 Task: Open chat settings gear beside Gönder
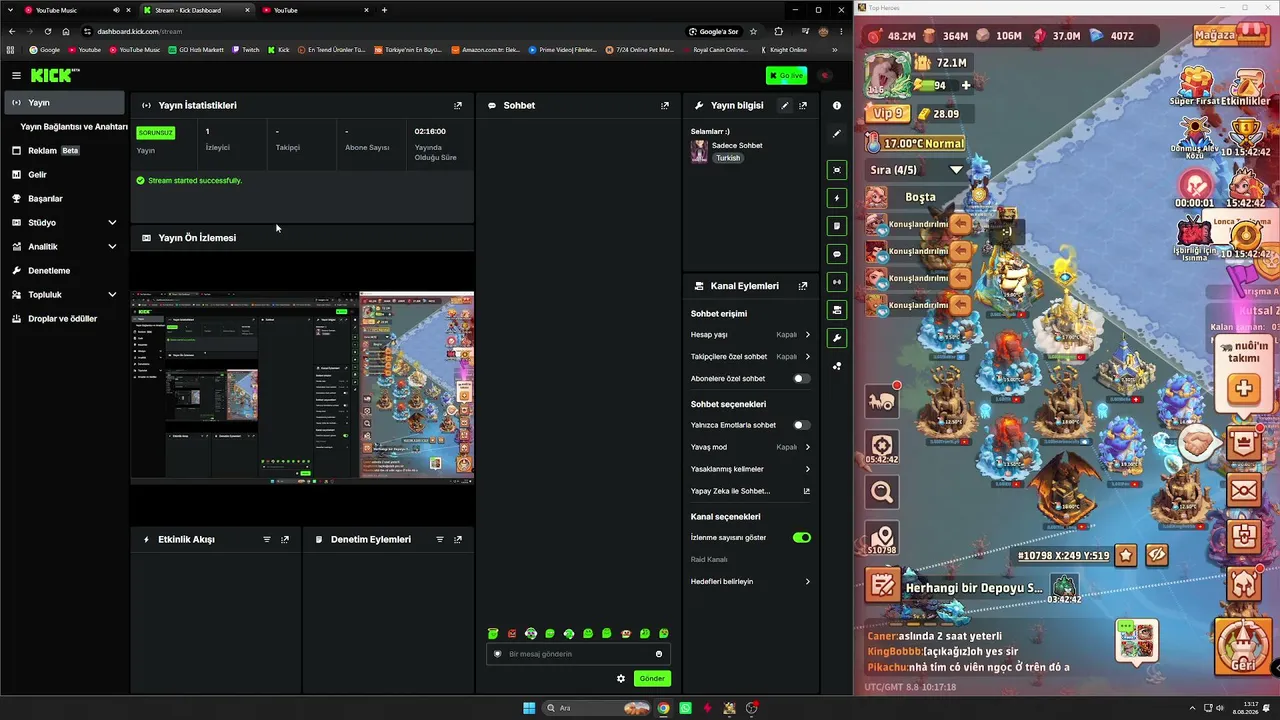621,678
